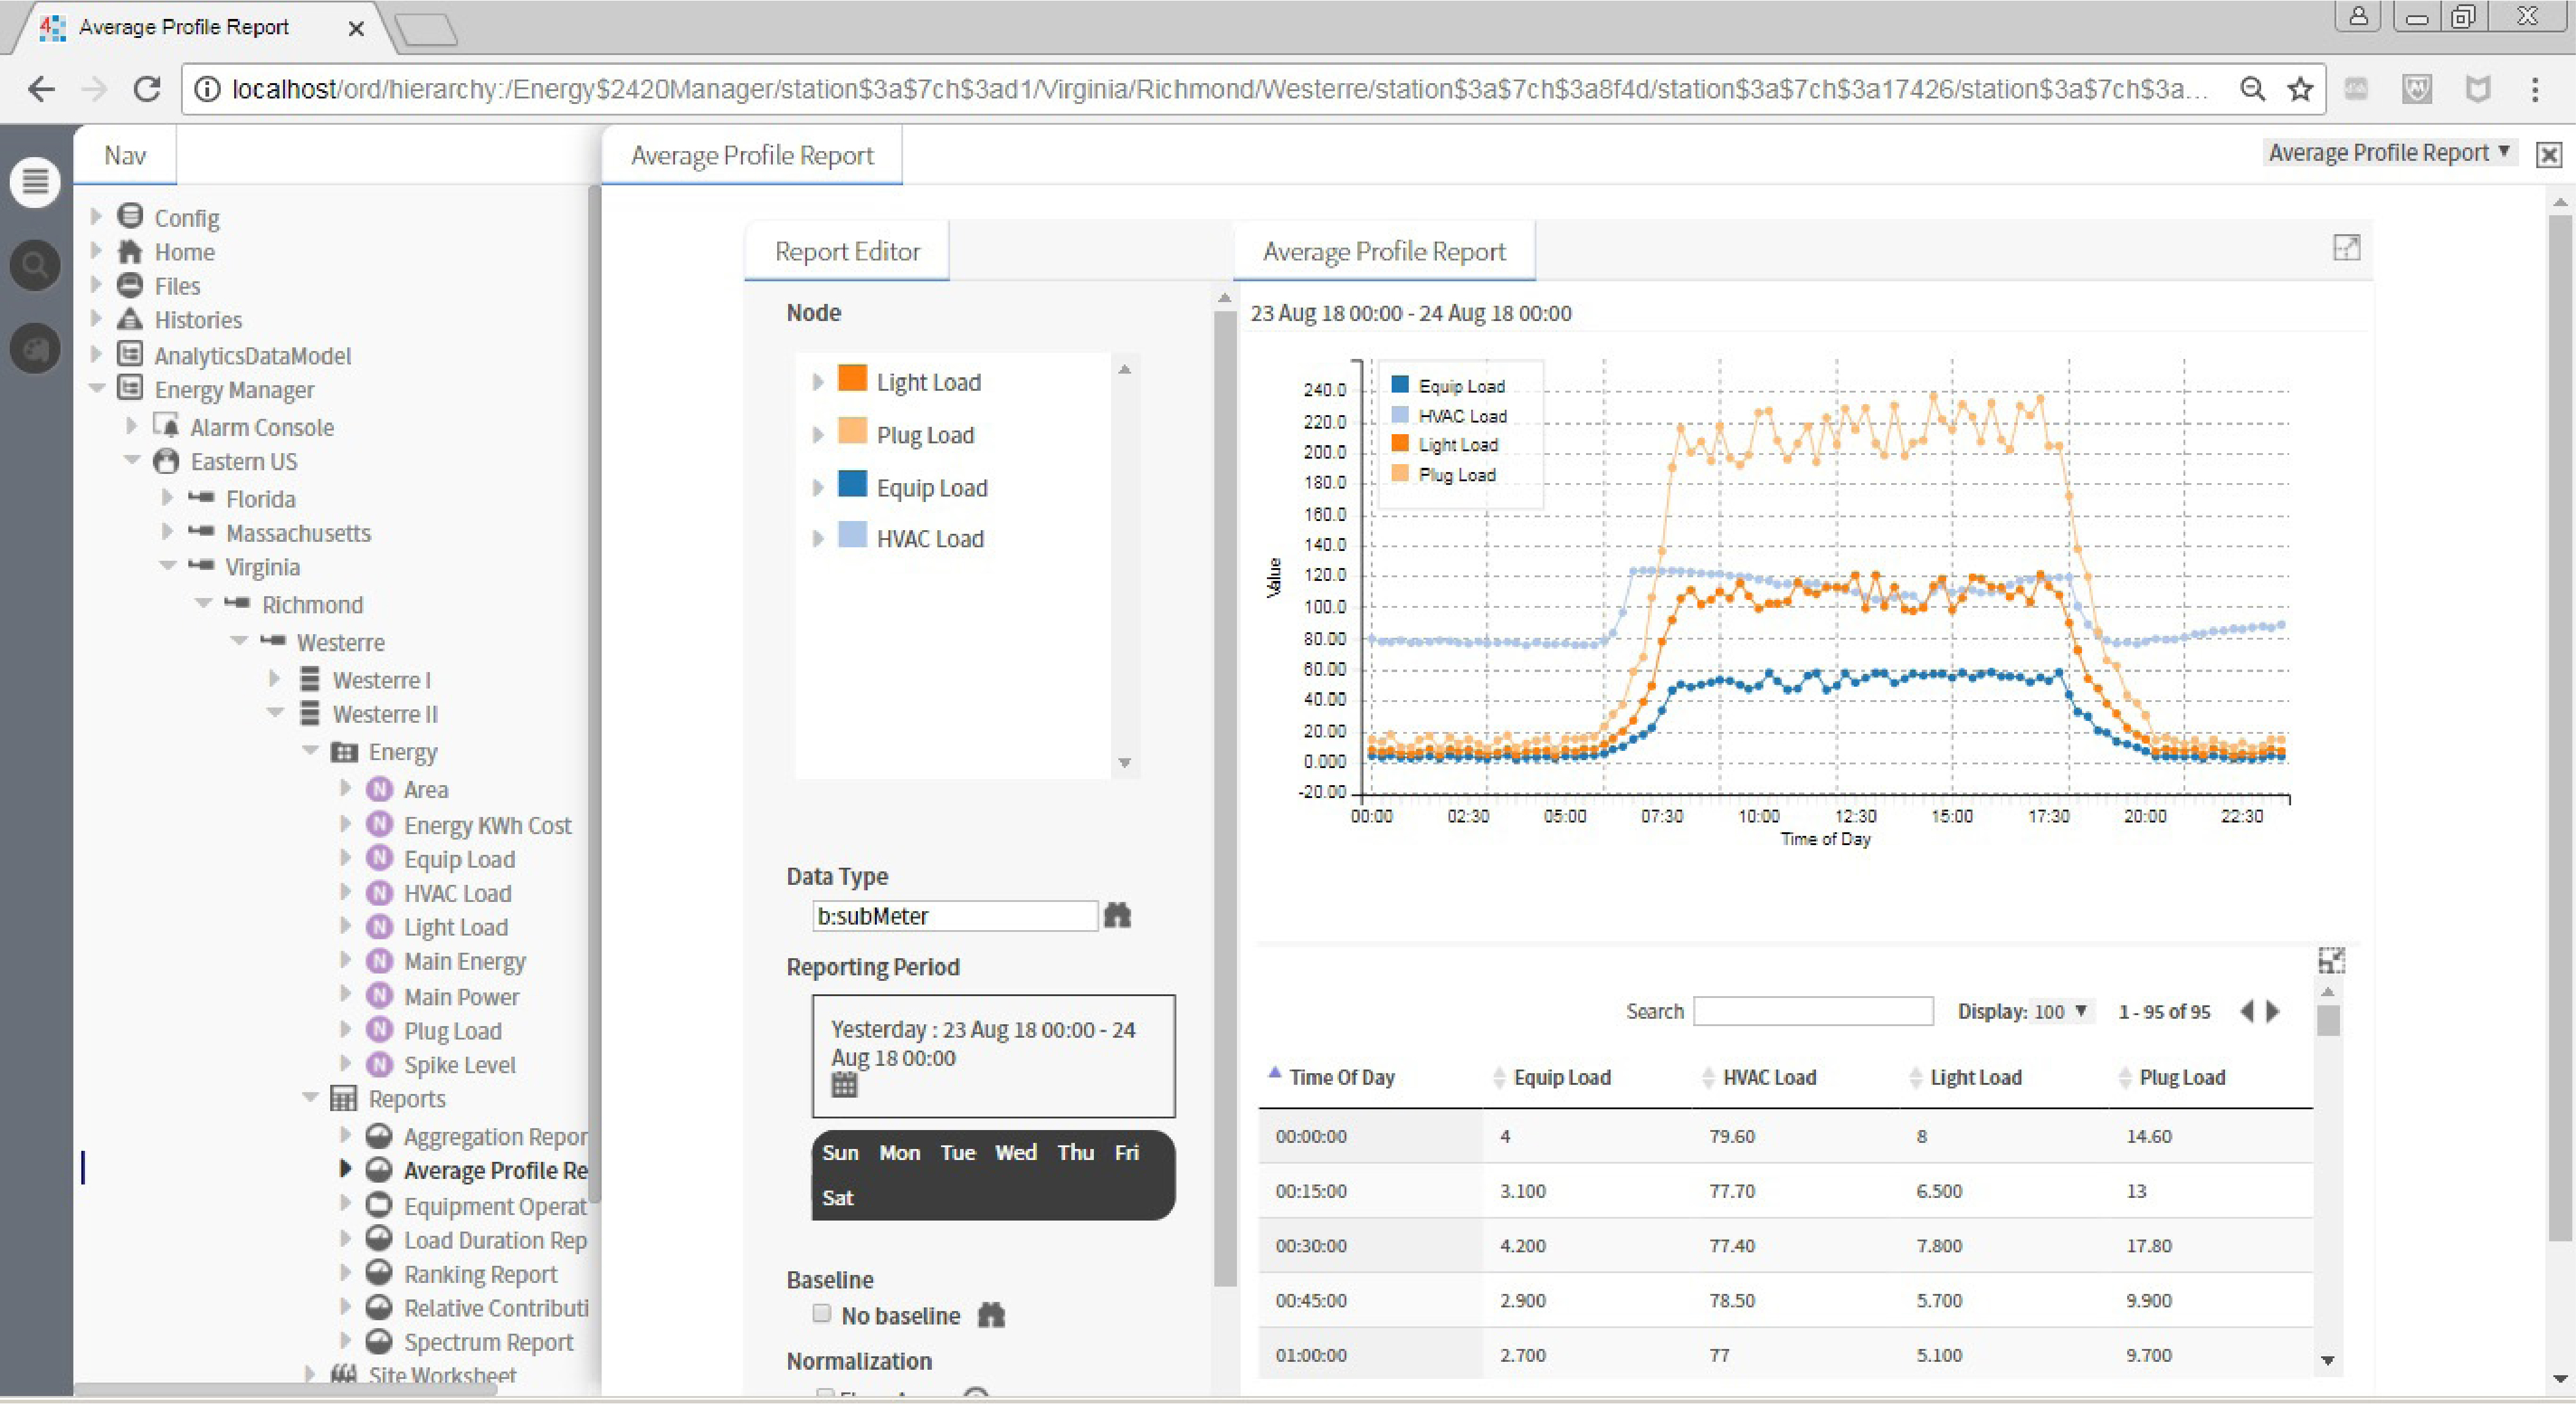
Task: Click the binoculars icon beside No baseline
Action: click(x=991, y=1315)
